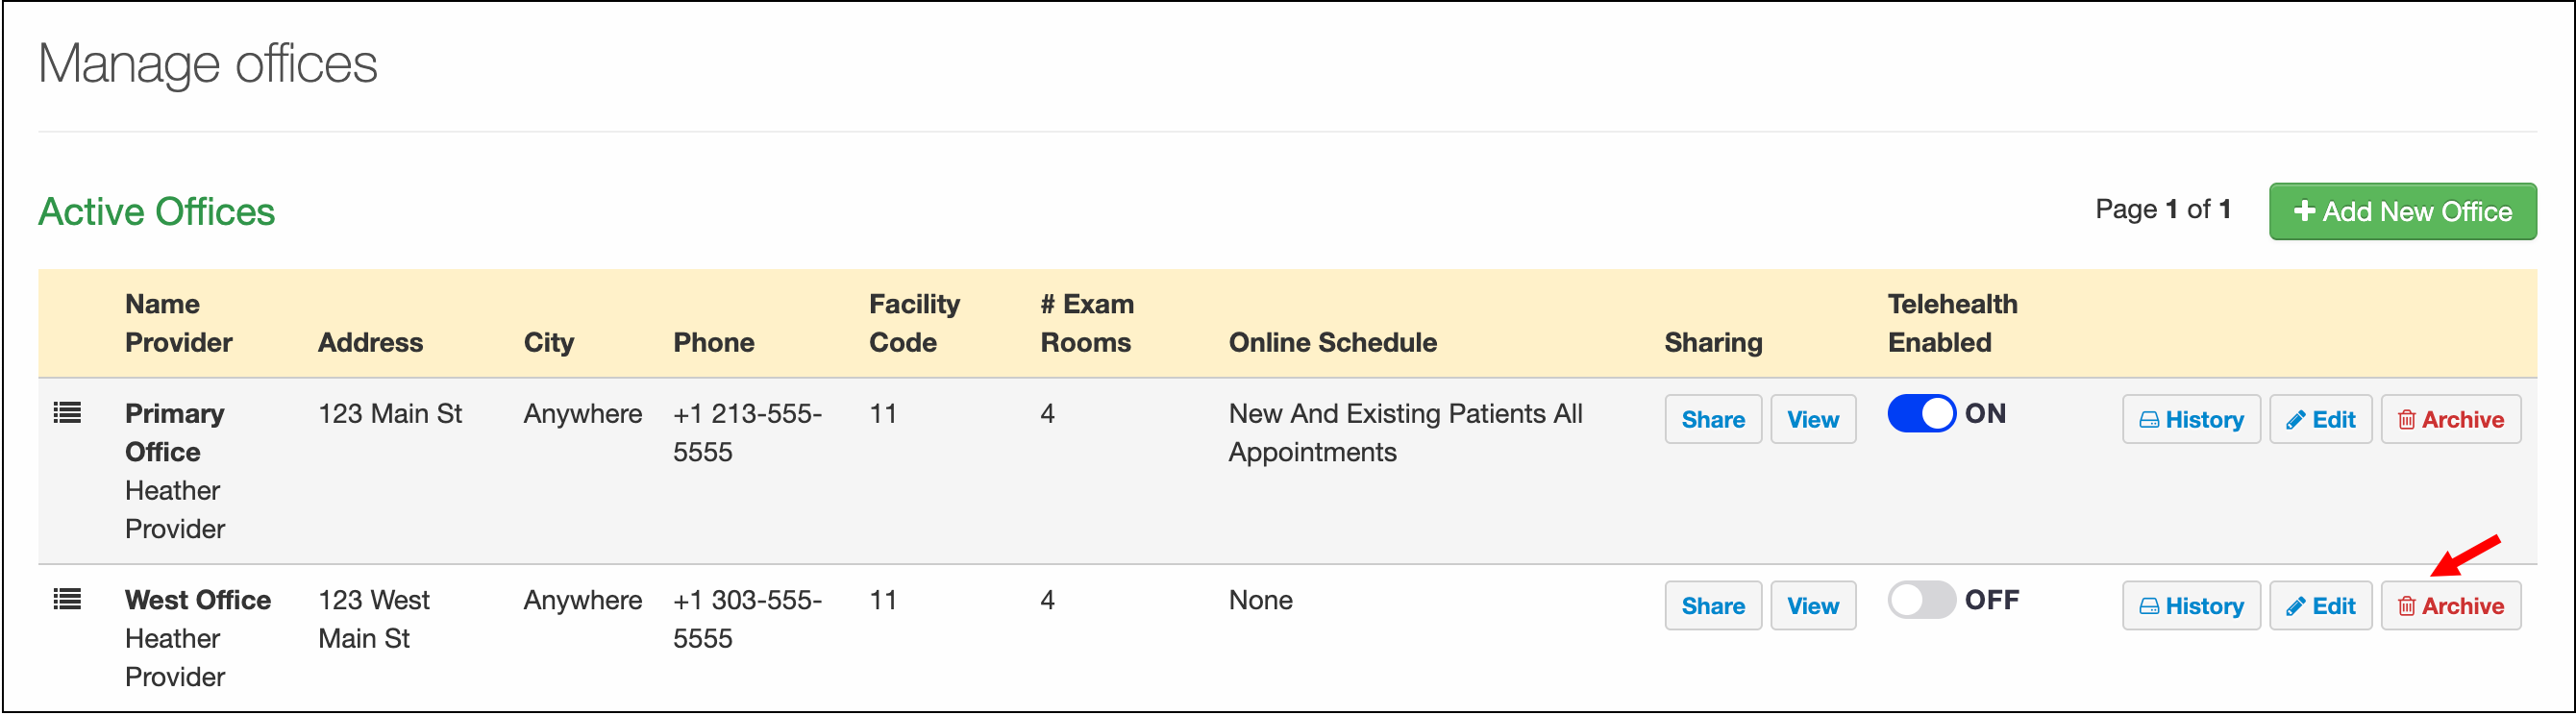The width and height of the screenshot is (2576, 715).
Task: Click Add New Office button
Action: pyautogui.click(x=2402, y=212)
